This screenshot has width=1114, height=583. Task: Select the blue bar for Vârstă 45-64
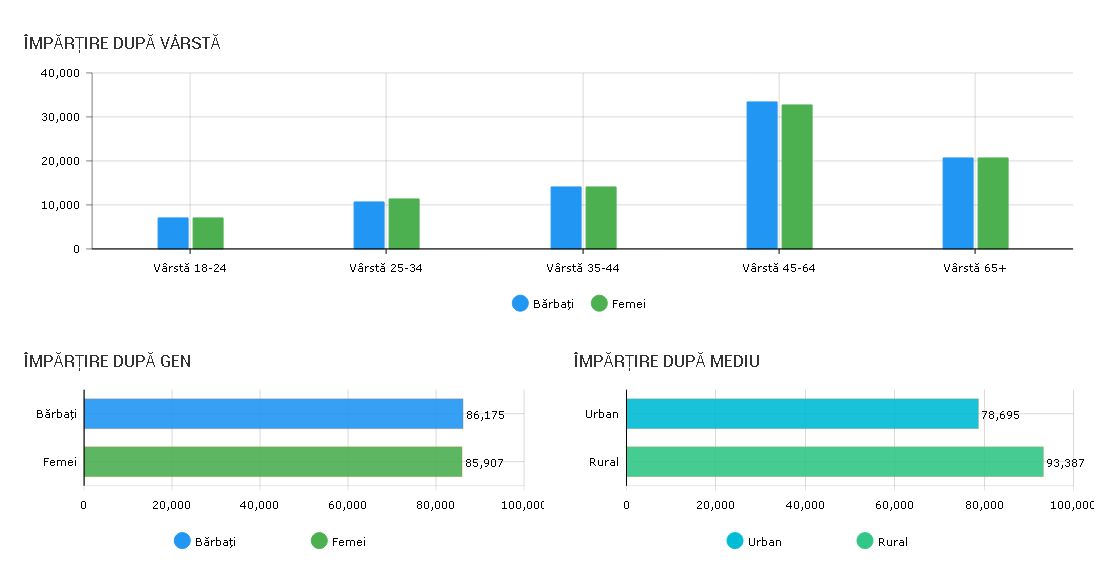762,175
